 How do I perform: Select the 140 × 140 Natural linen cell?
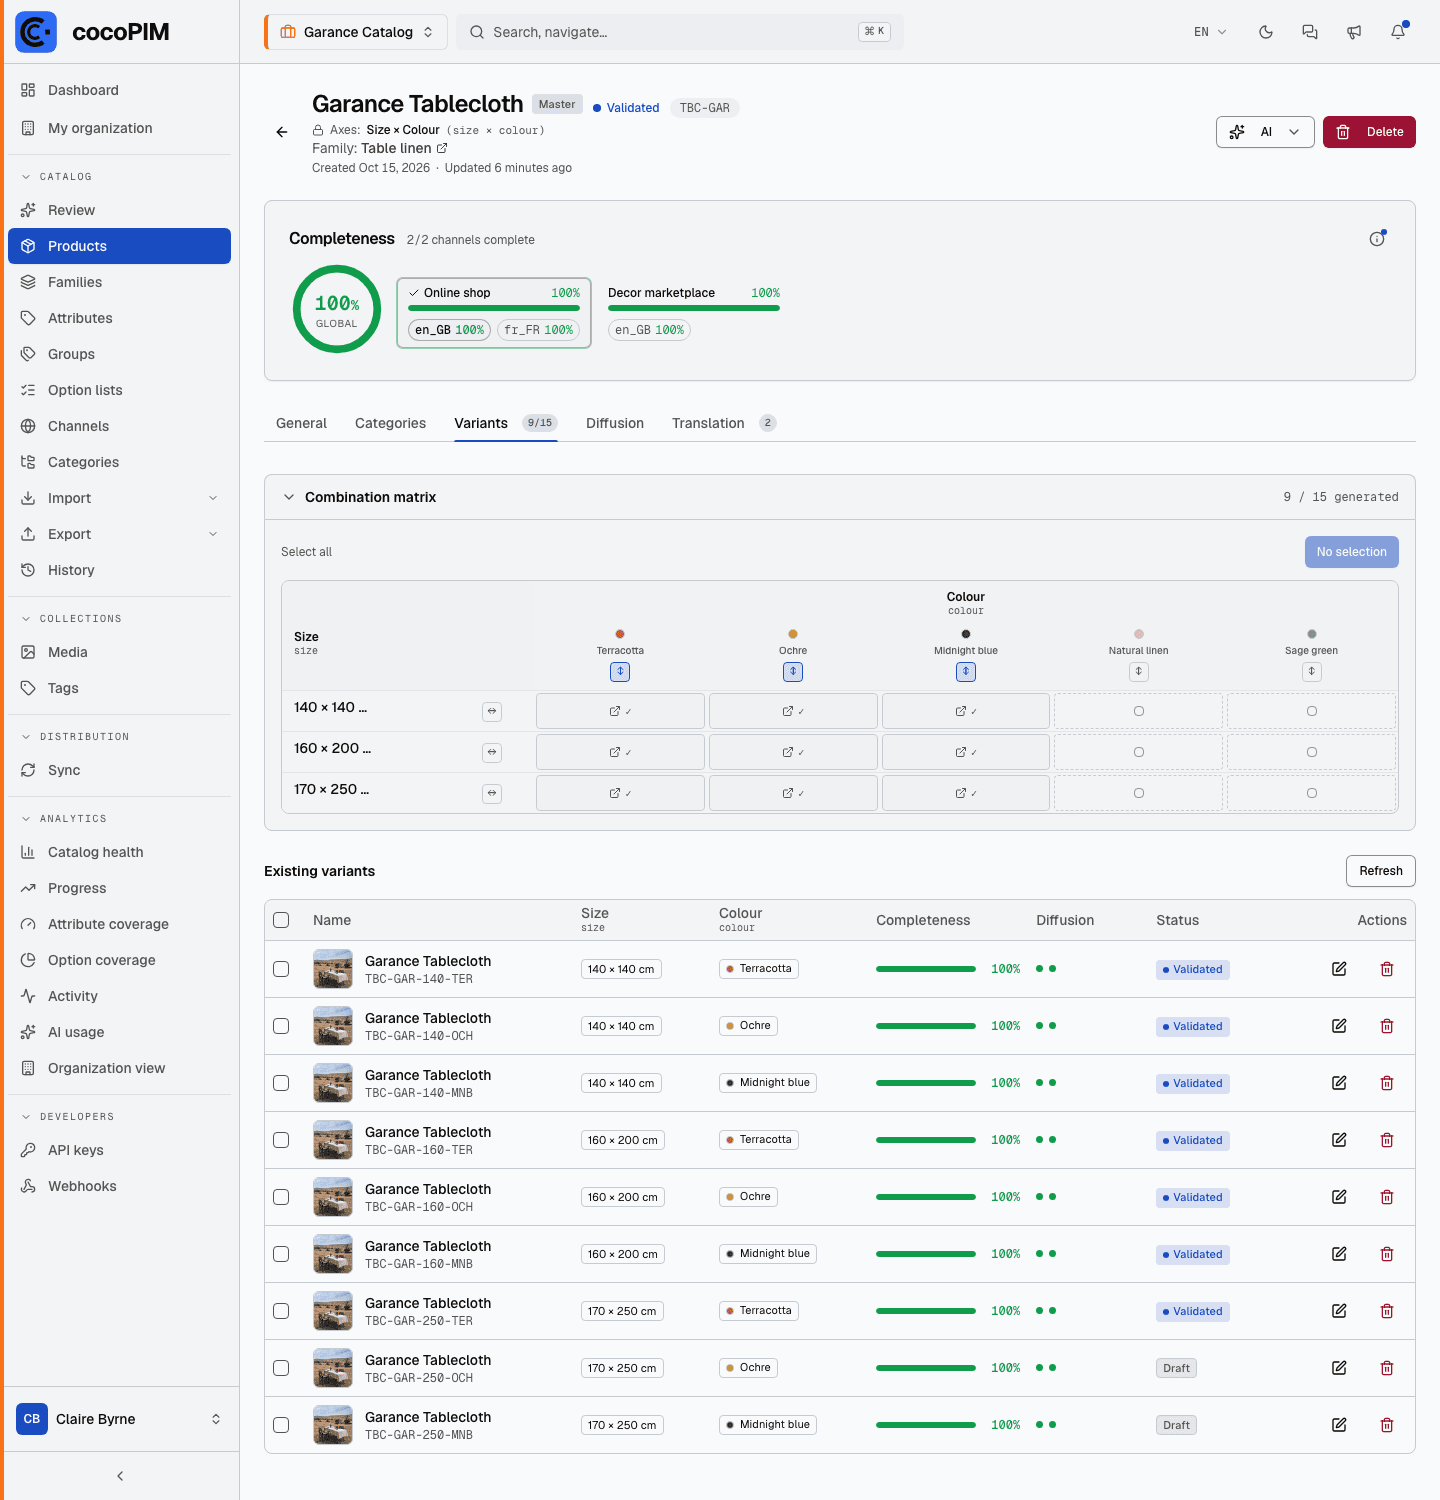1139,711
